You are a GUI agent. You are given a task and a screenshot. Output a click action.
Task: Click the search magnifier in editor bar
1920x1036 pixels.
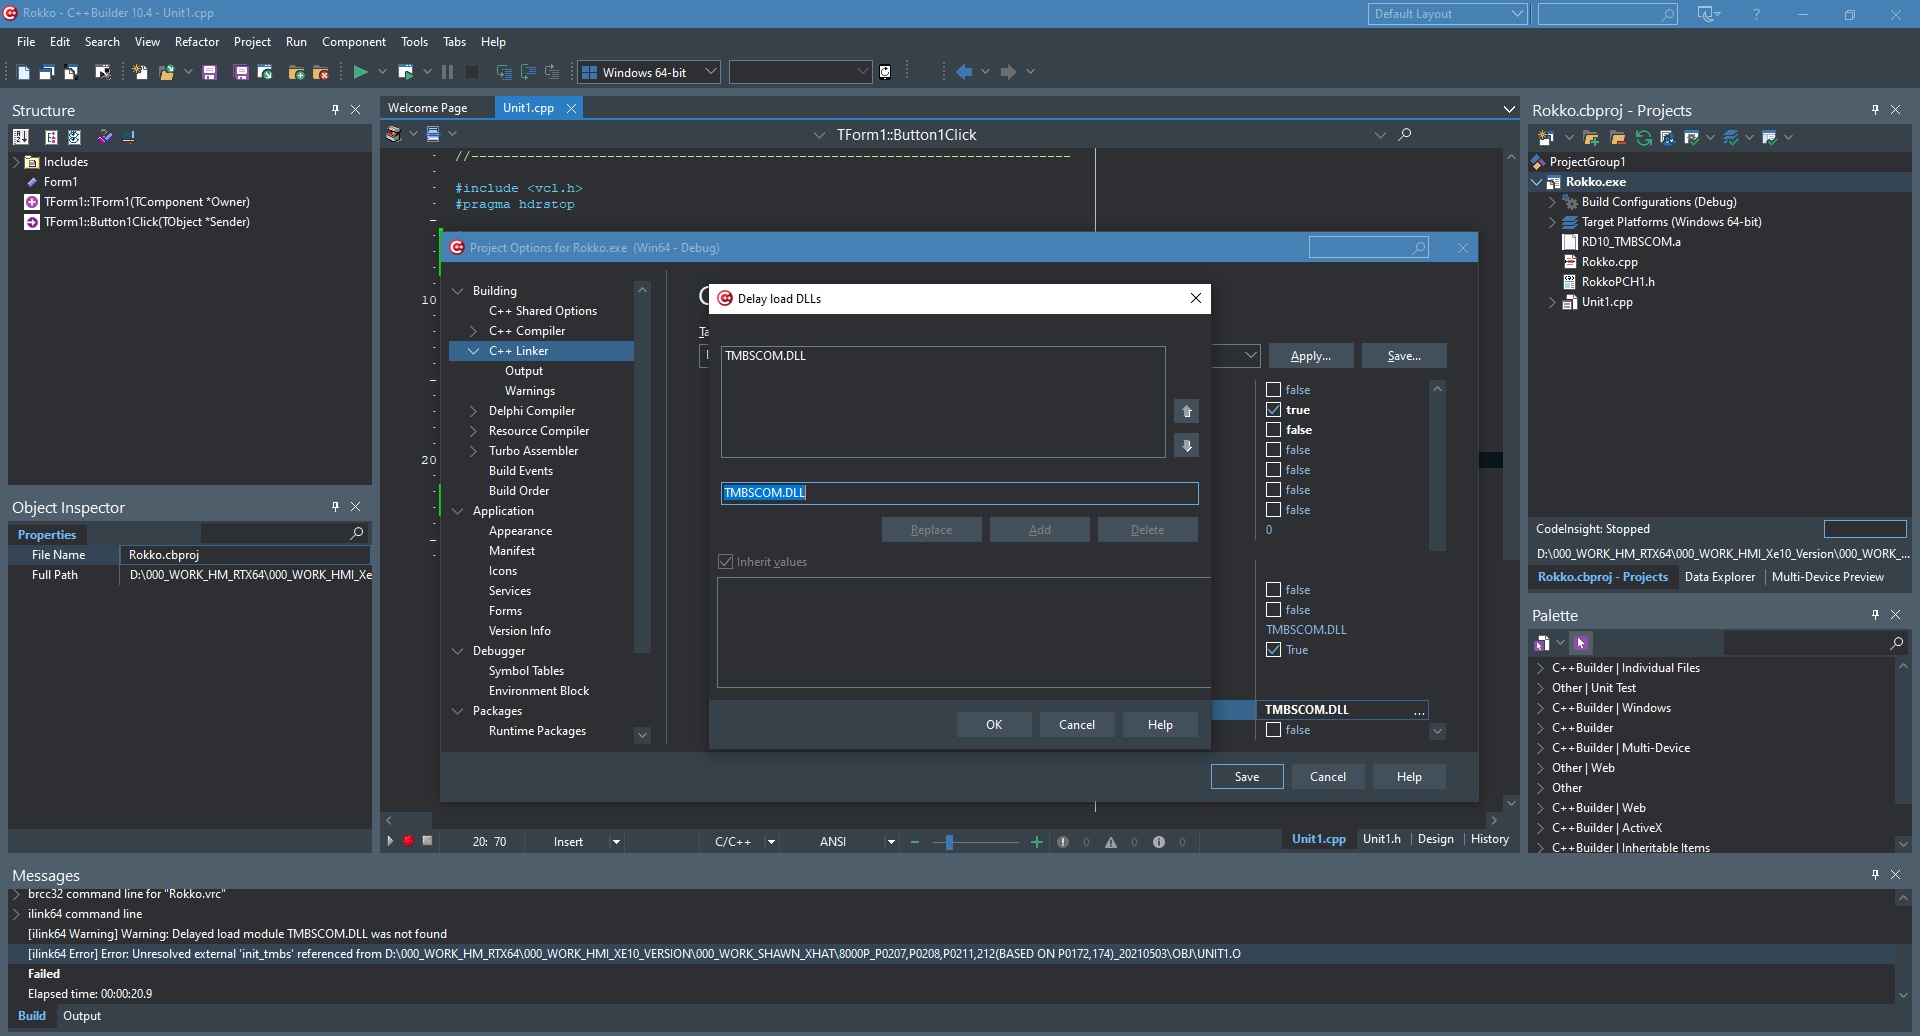tap(1405, 134)
